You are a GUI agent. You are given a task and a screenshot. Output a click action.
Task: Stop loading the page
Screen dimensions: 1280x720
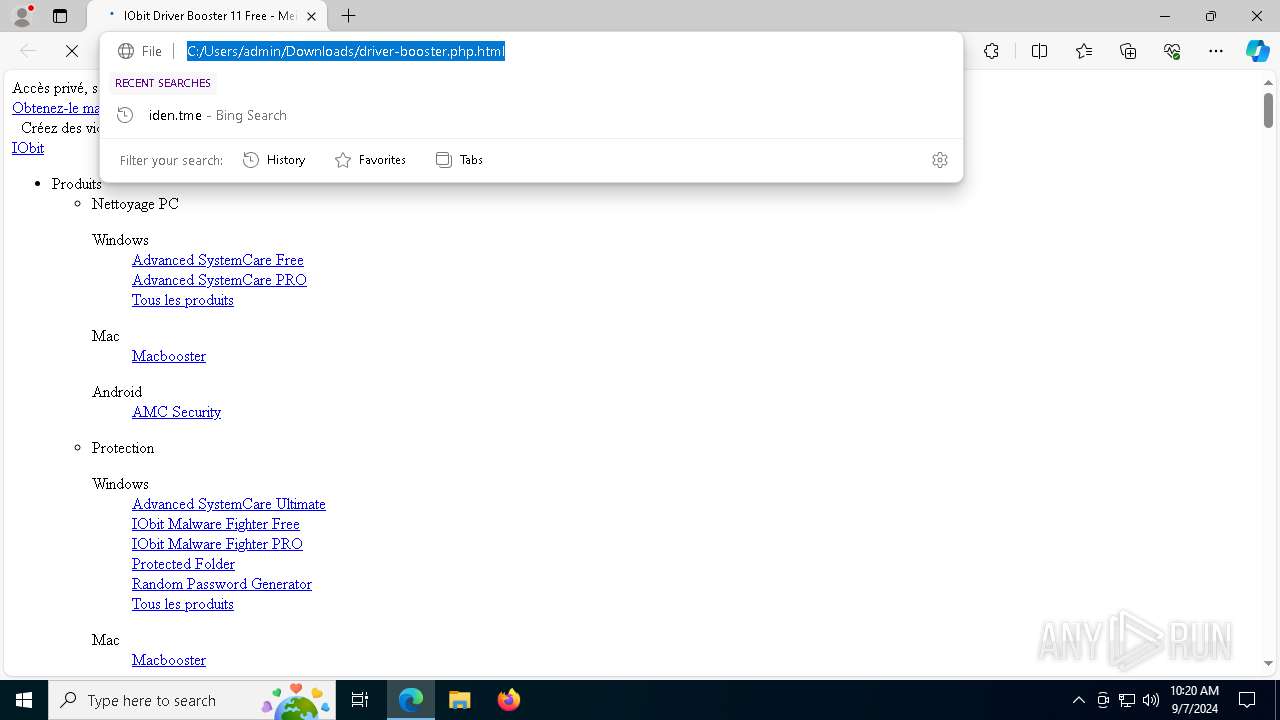tap(72, 51)
